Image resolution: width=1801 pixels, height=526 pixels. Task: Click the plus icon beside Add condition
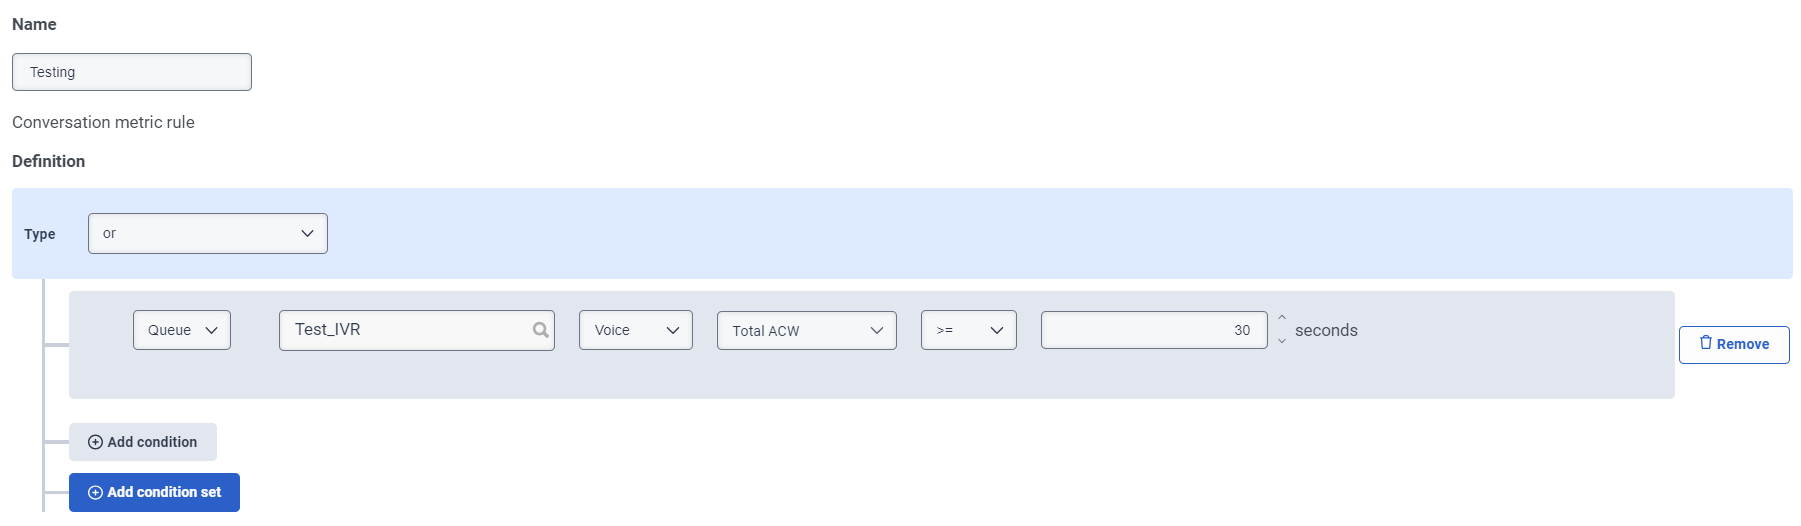click(x=95, y=442)
